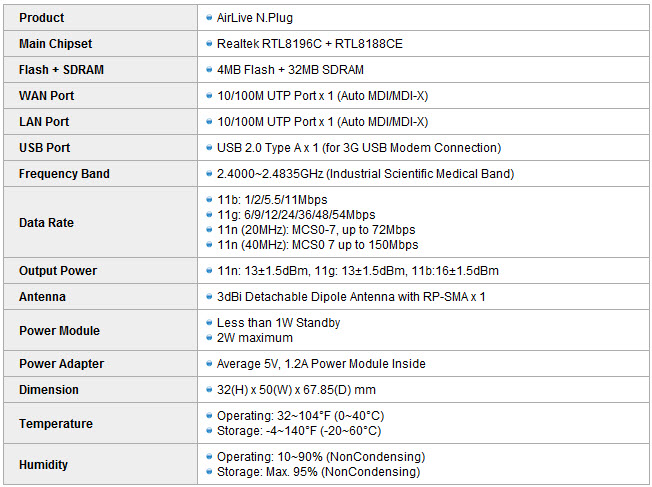This screenshot has width=652, height=487.
Task: Select the bullet before 4MB Flash + 32MB SDRAM
Action: coord(209,69)
